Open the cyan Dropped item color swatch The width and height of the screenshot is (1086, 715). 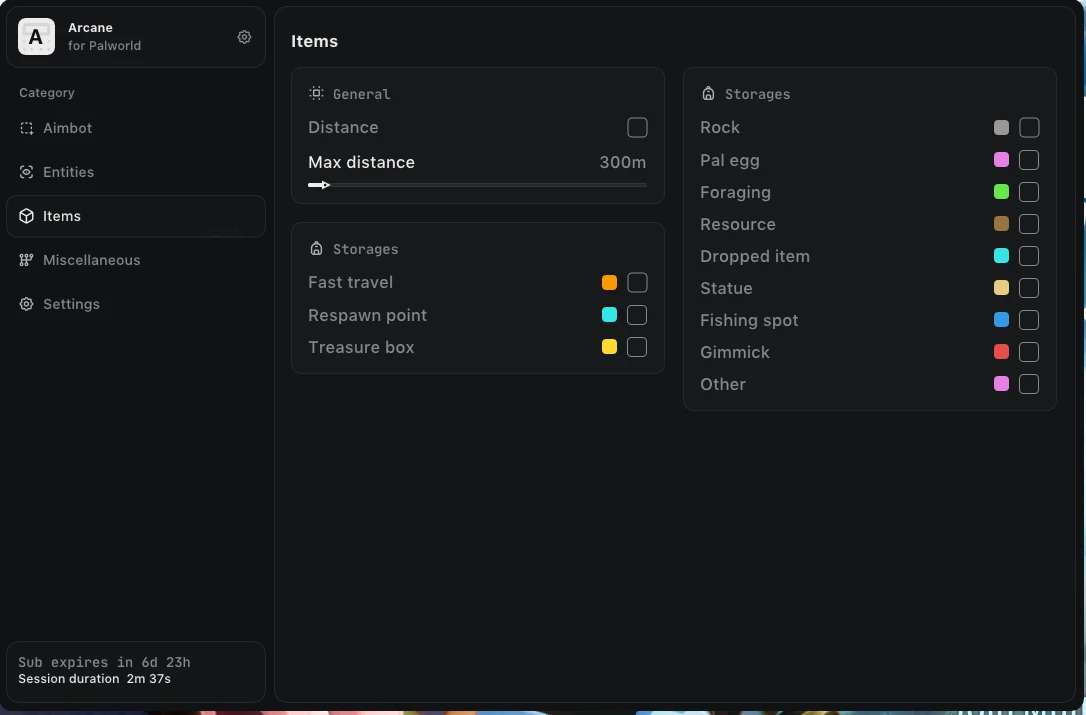[x=1002, y=256]
